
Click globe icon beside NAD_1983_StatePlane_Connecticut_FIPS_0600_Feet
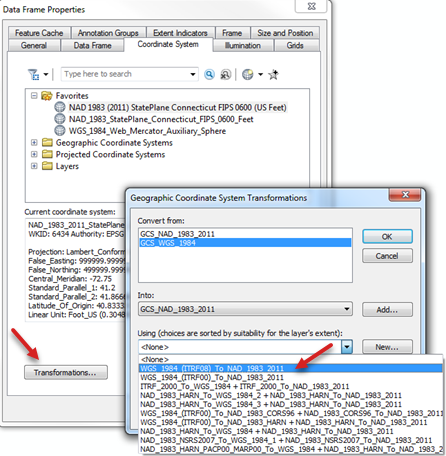point(60,119)
